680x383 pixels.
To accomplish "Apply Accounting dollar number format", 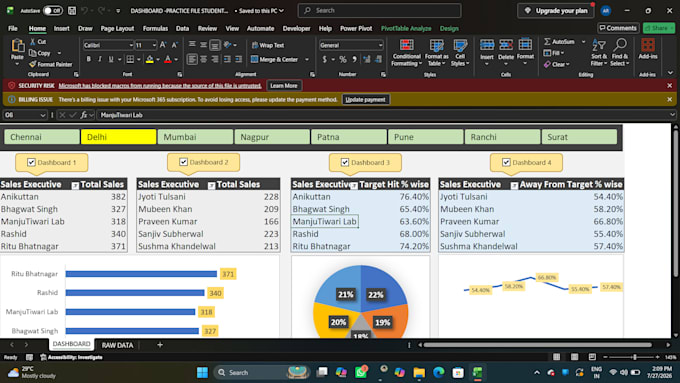I will coord(324,59).
